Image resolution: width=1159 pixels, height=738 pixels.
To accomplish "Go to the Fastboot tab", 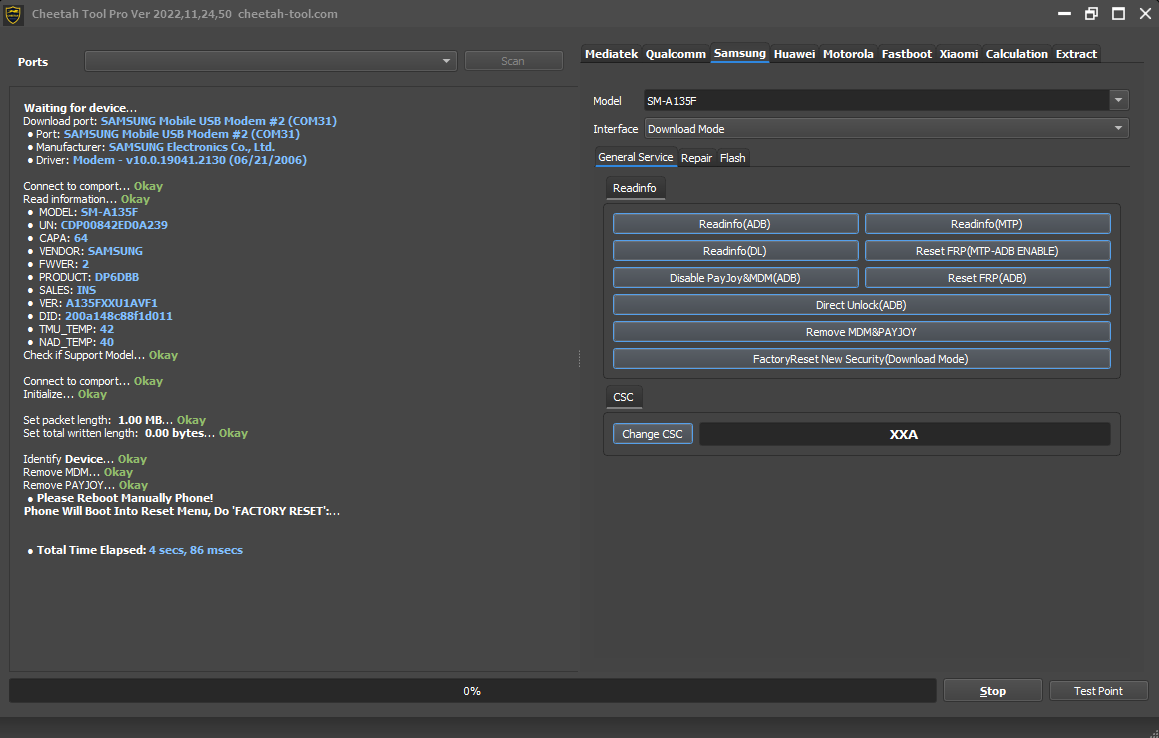I will (x=906, y=54).
